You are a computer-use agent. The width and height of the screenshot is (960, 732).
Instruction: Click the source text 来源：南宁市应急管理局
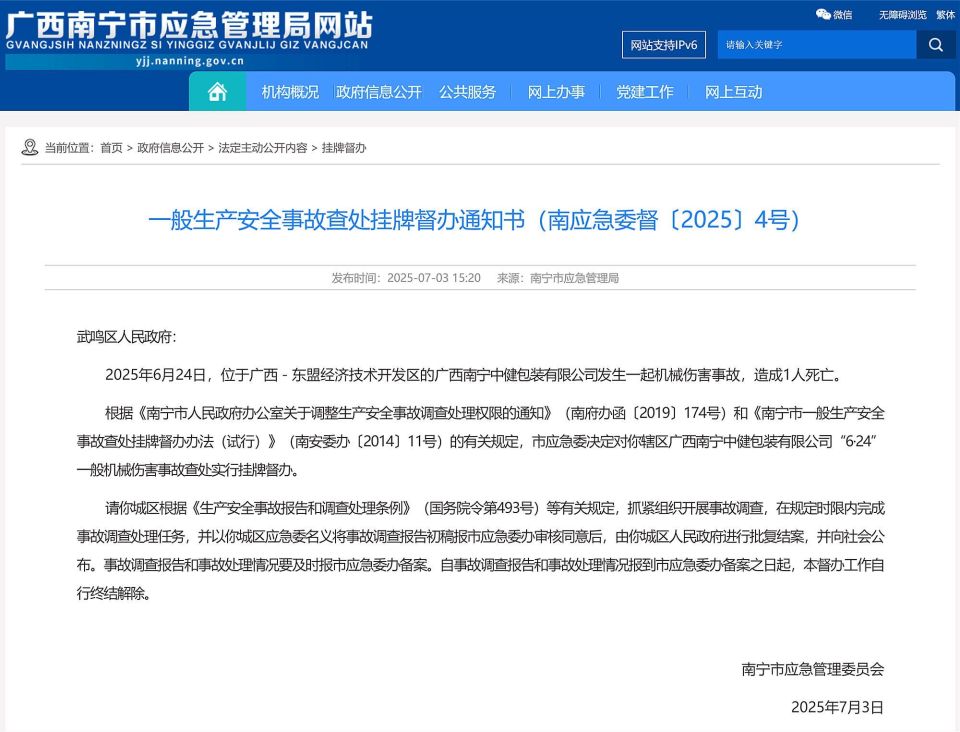point(557,278)
